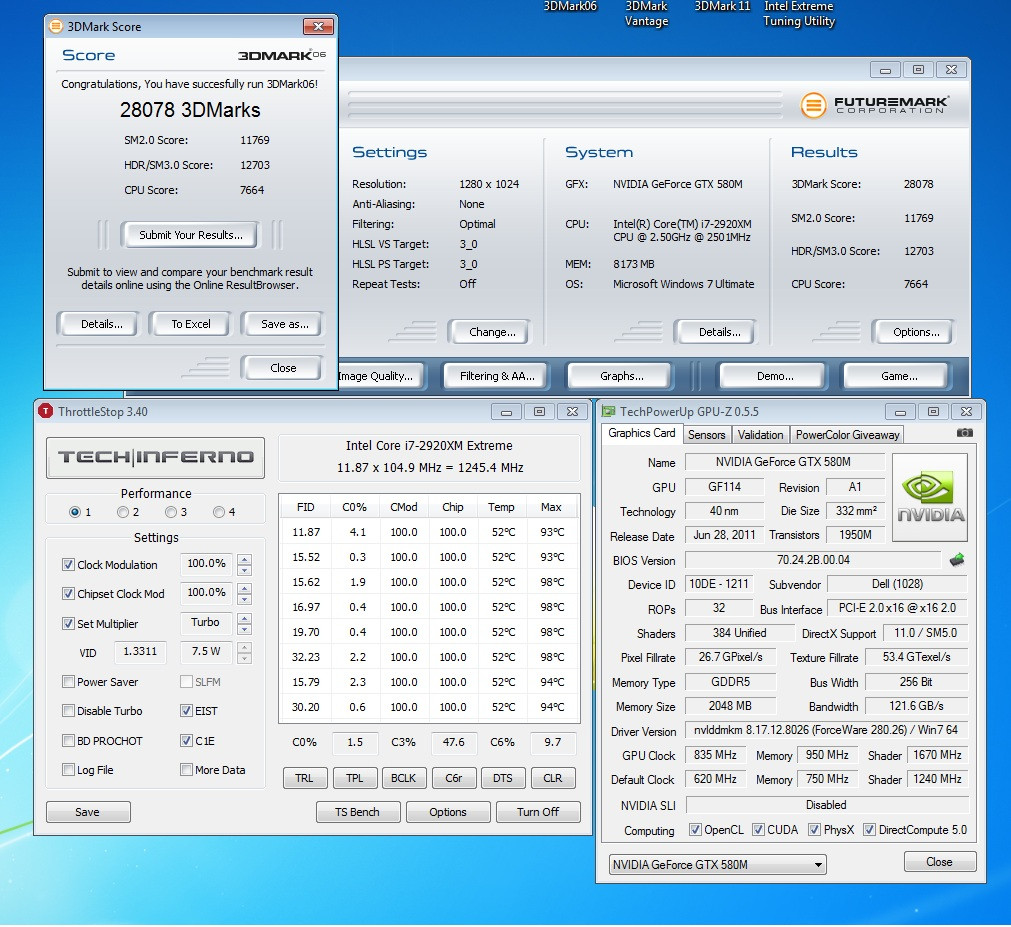This screenshot has width=1011, height=927.
Task: Click the TechInferno logo in ThrottleStop
Action: 155,458
